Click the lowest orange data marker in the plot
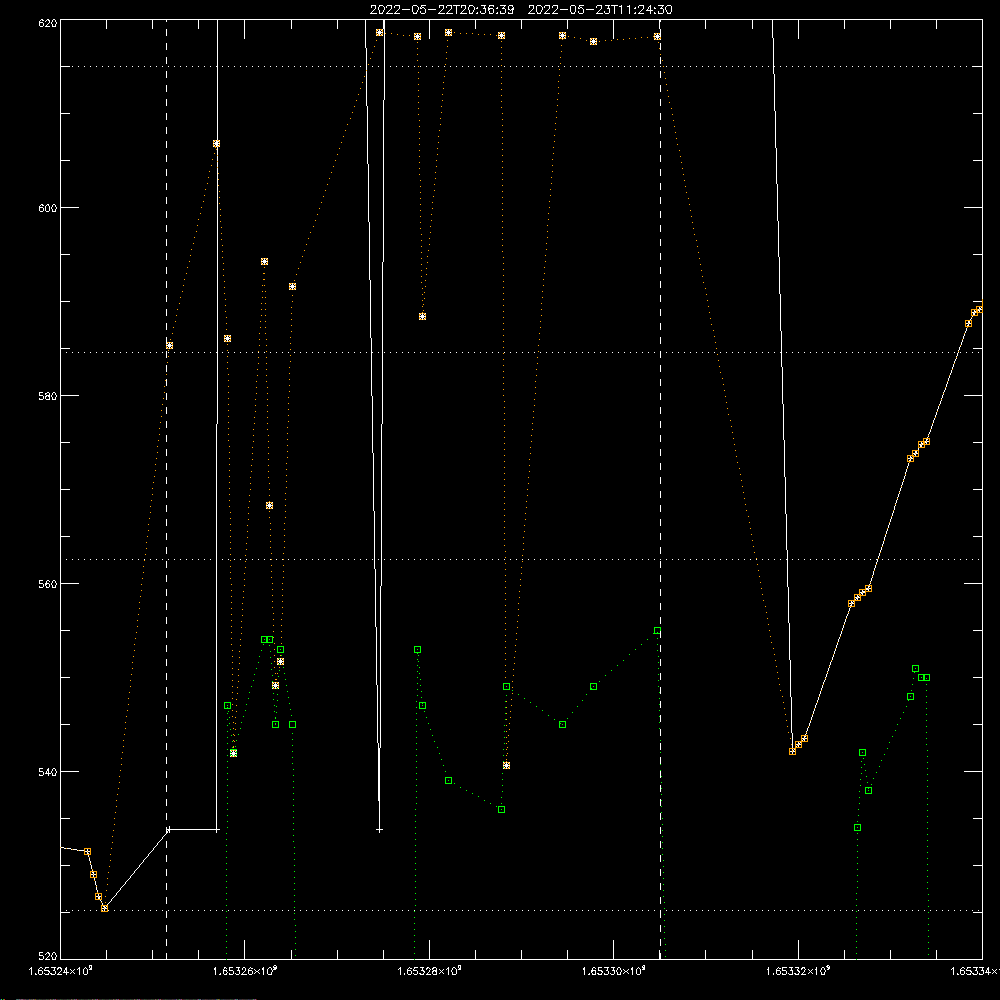 tap(105, 908)
